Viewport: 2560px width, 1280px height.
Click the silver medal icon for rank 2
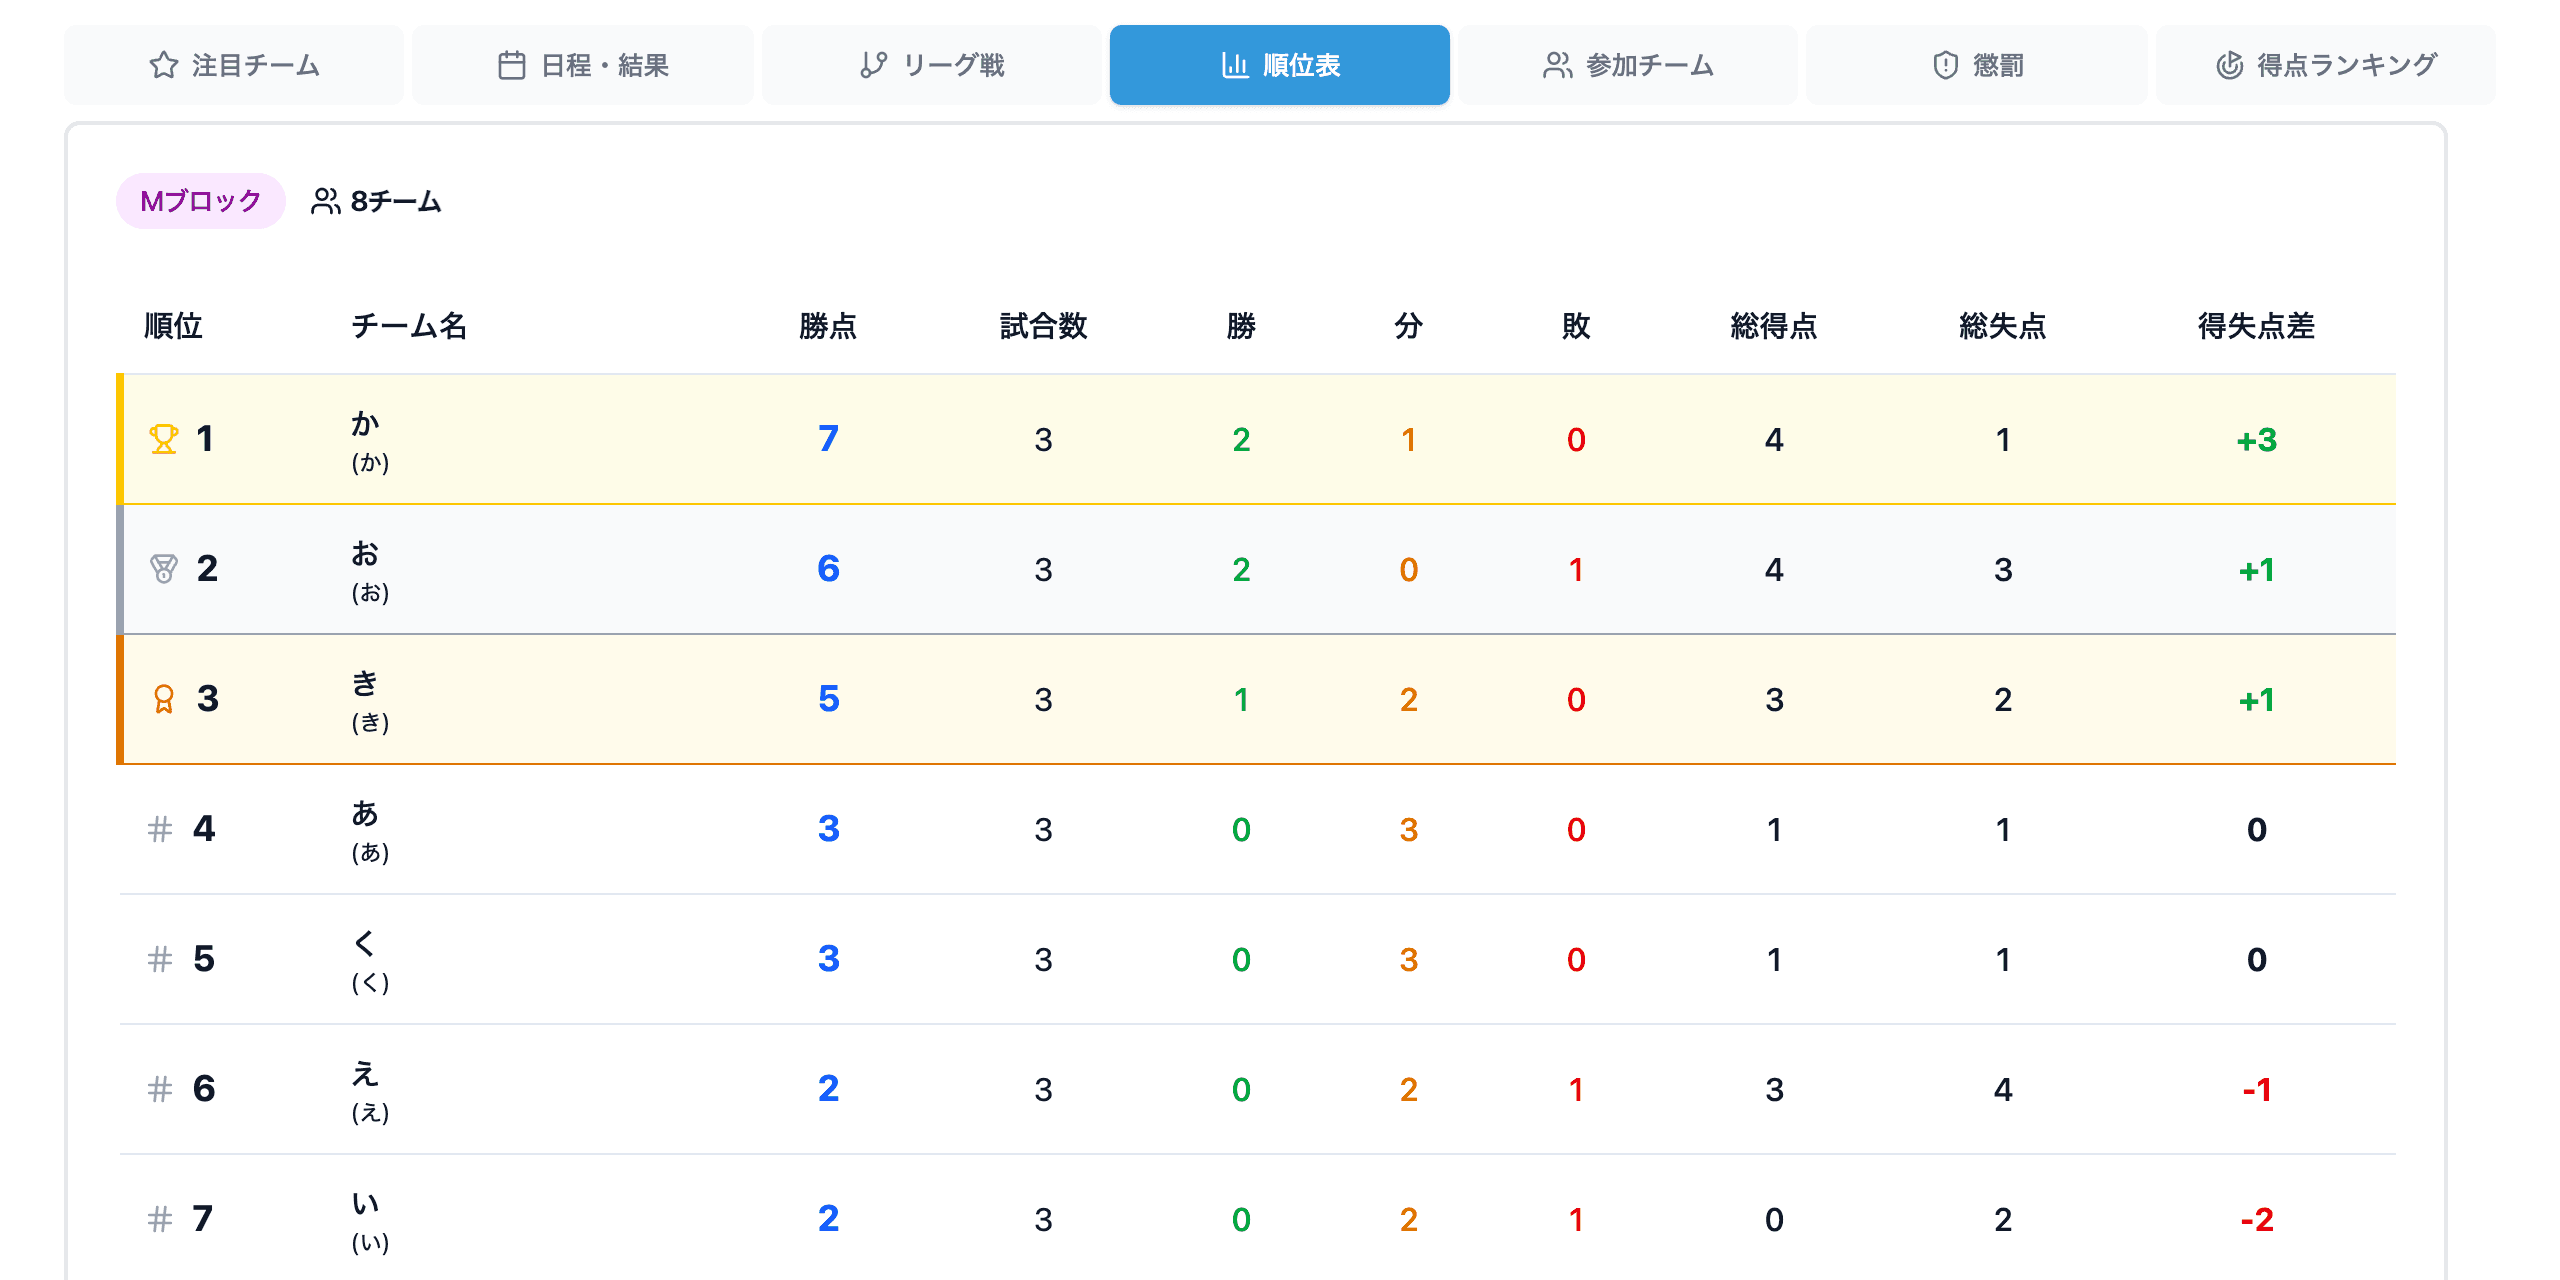pos(164,569)
